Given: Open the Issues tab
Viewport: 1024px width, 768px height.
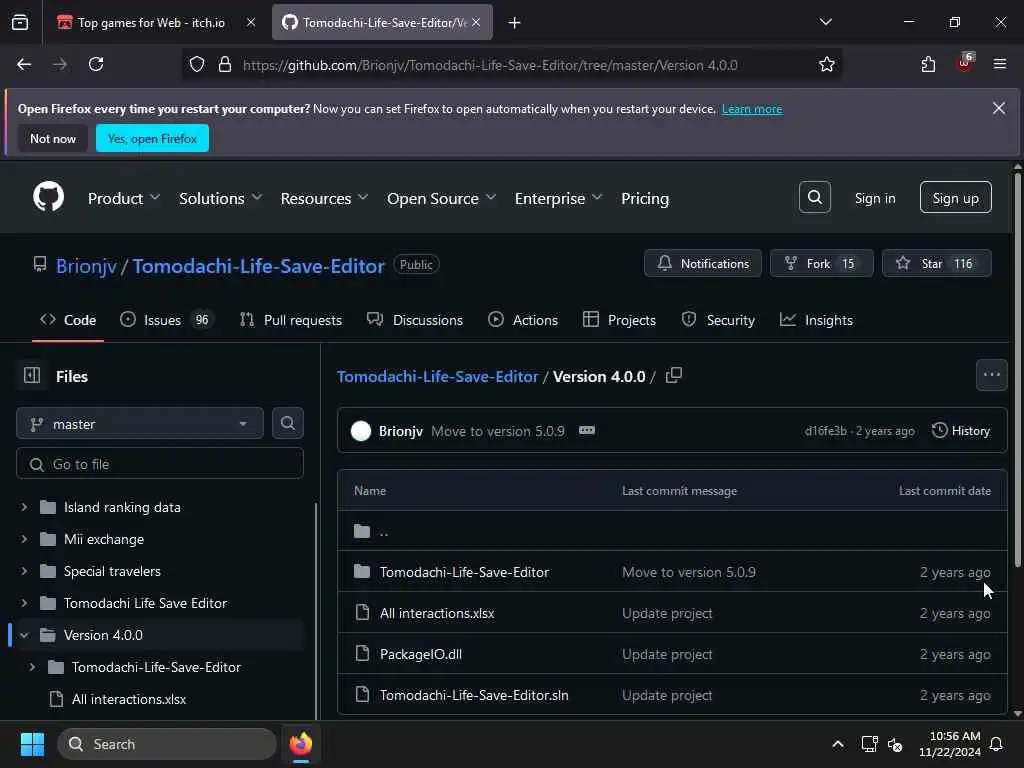Looking at the screenshot, I should coord(166,320).
